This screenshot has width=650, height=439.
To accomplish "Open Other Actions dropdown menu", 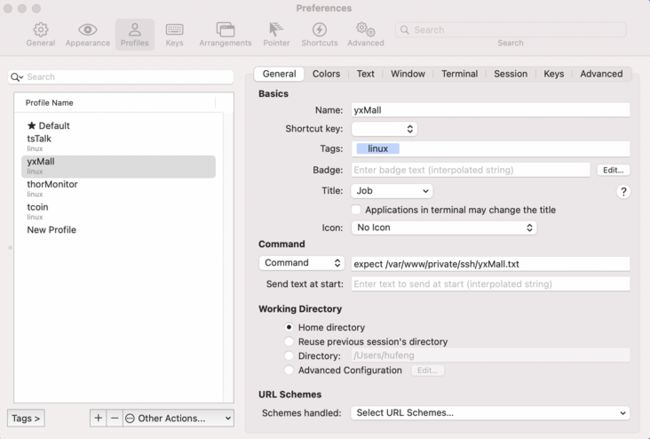I will [178, 418].
